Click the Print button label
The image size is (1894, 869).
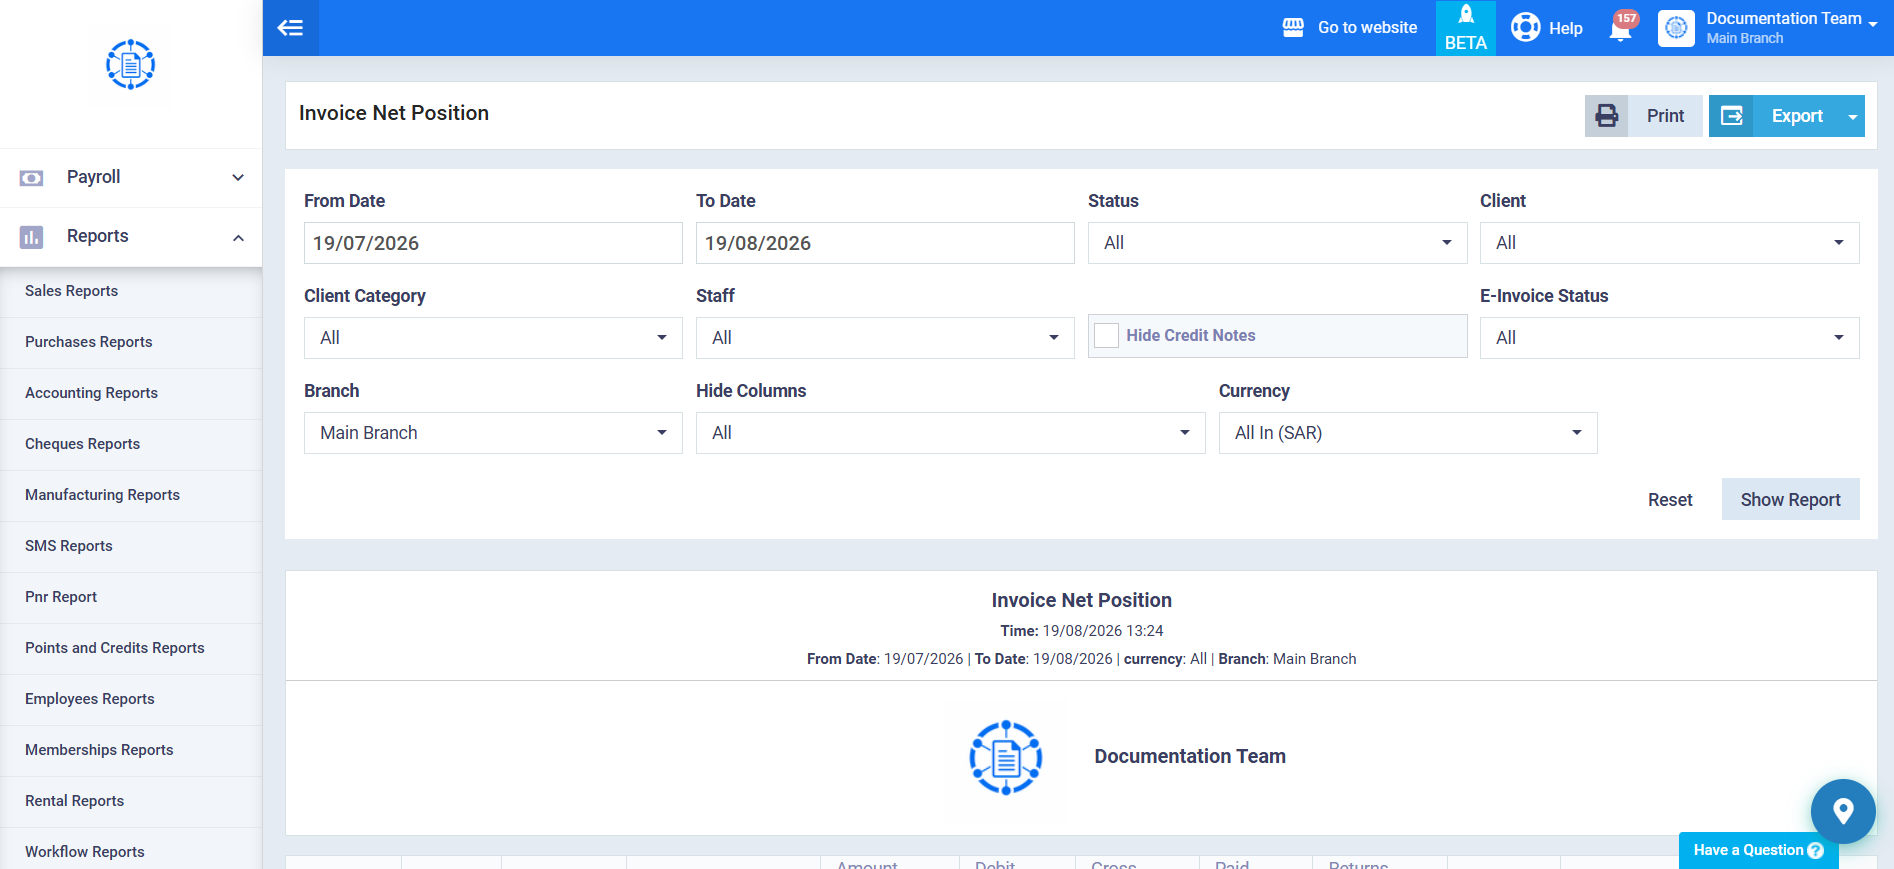(1665, 116)
